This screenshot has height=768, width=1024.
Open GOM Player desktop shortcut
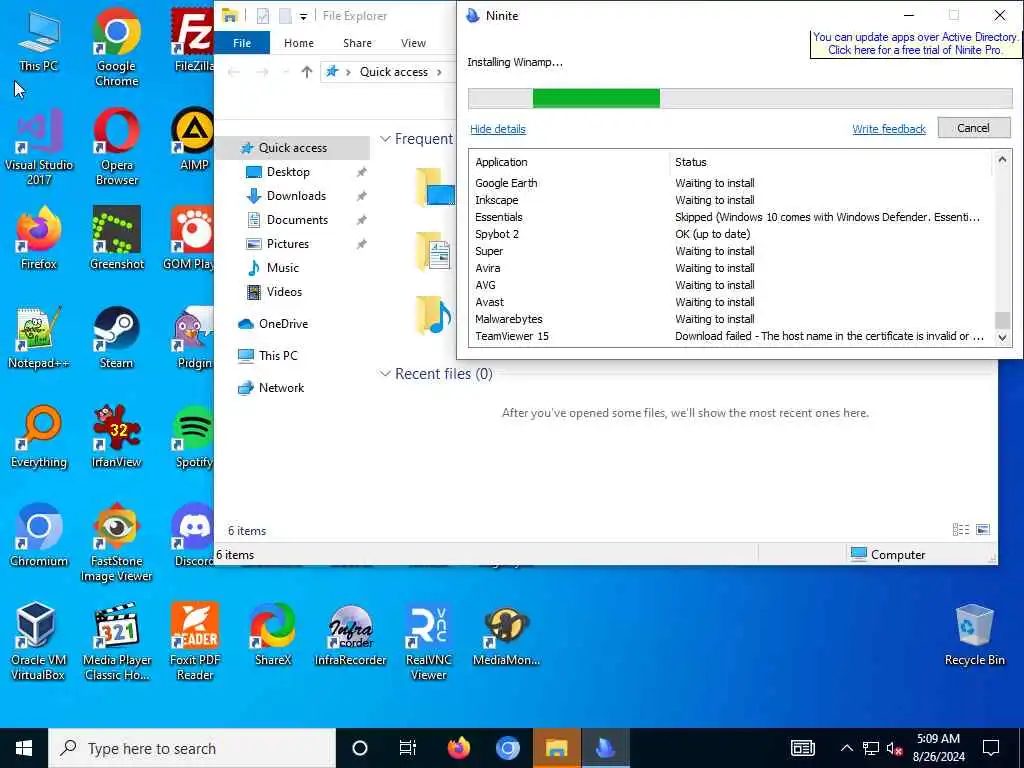(189, 239)
